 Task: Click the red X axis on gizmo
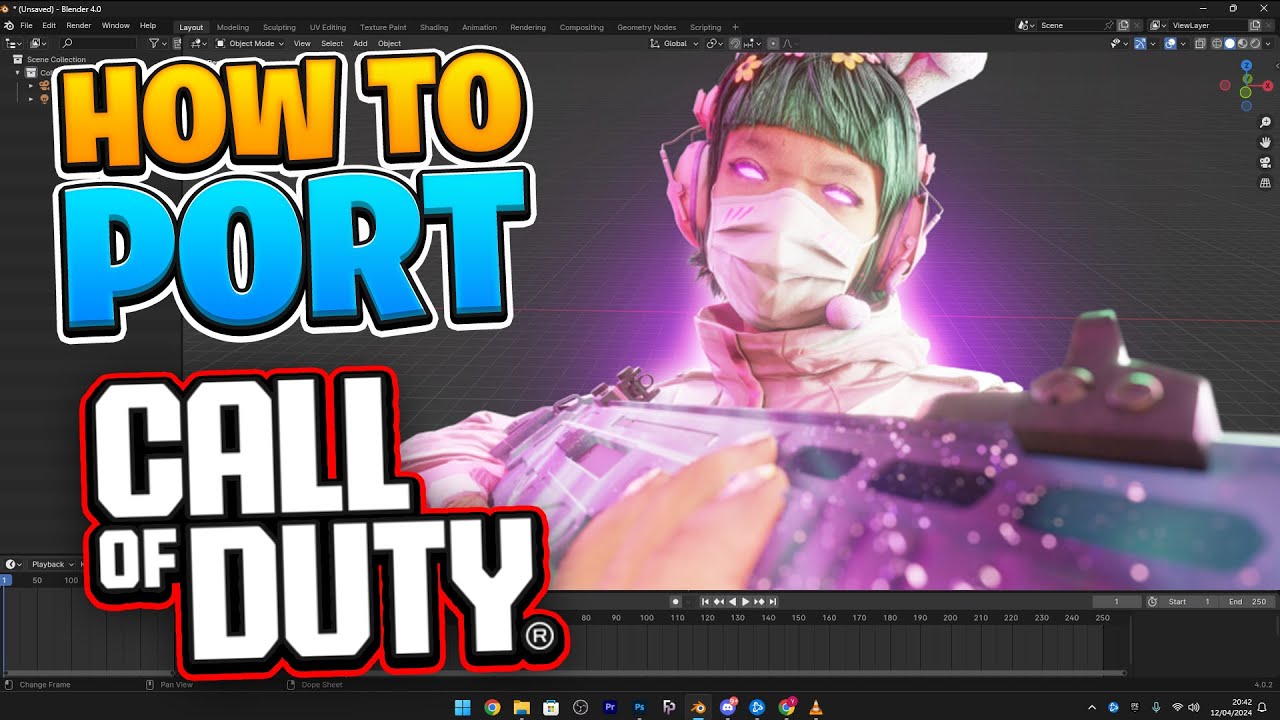[x=1268, y=86]
